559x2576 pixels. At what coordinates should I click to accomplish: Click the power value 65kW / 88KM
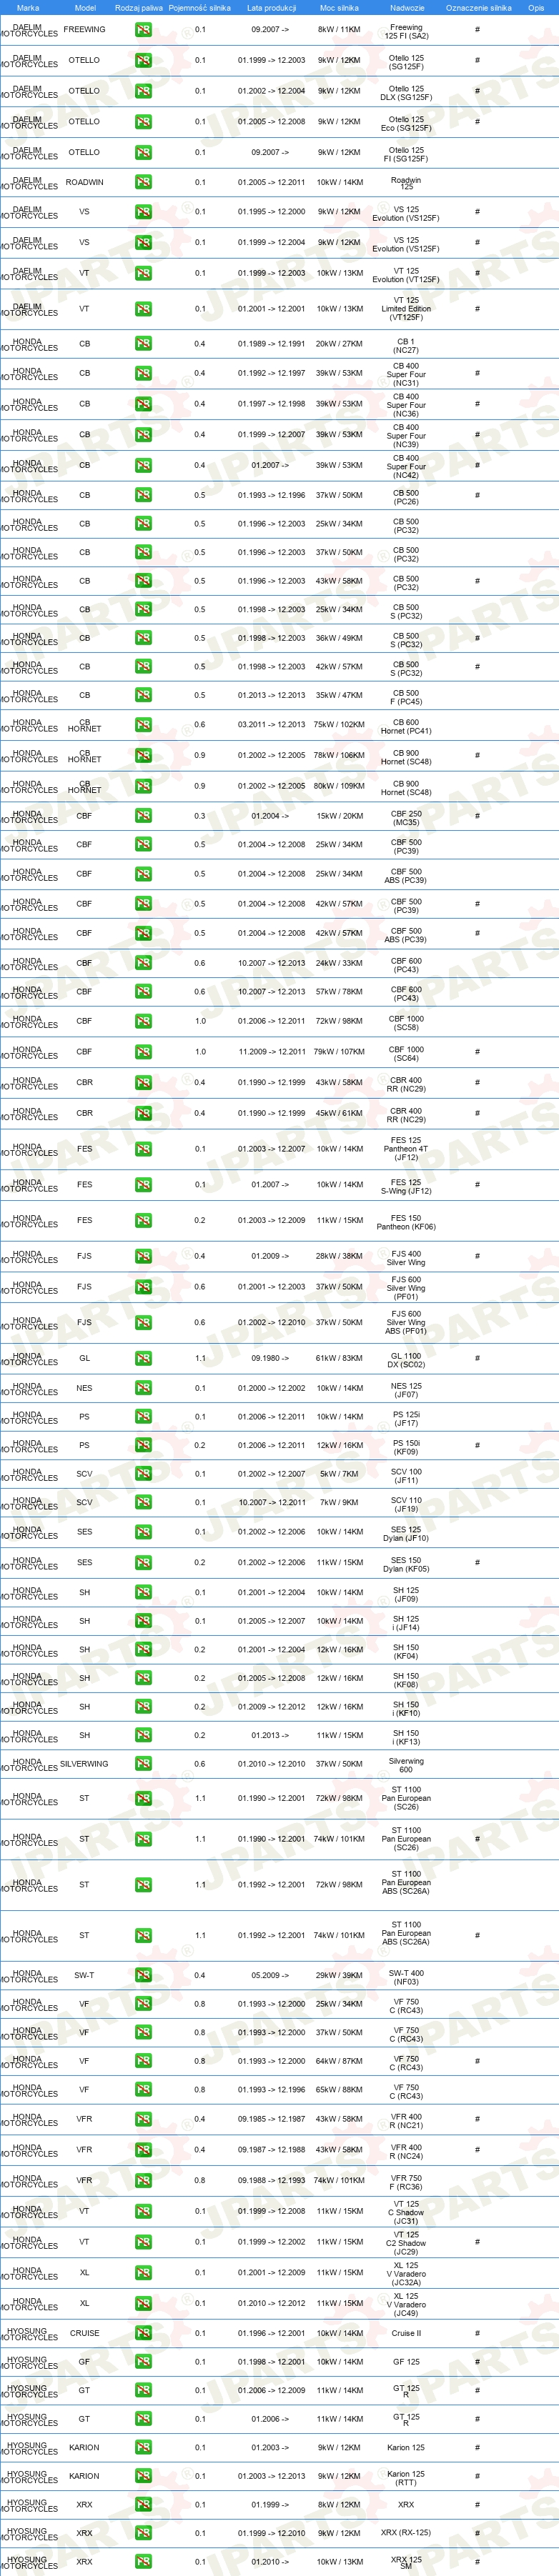[x=340, y=2090]
